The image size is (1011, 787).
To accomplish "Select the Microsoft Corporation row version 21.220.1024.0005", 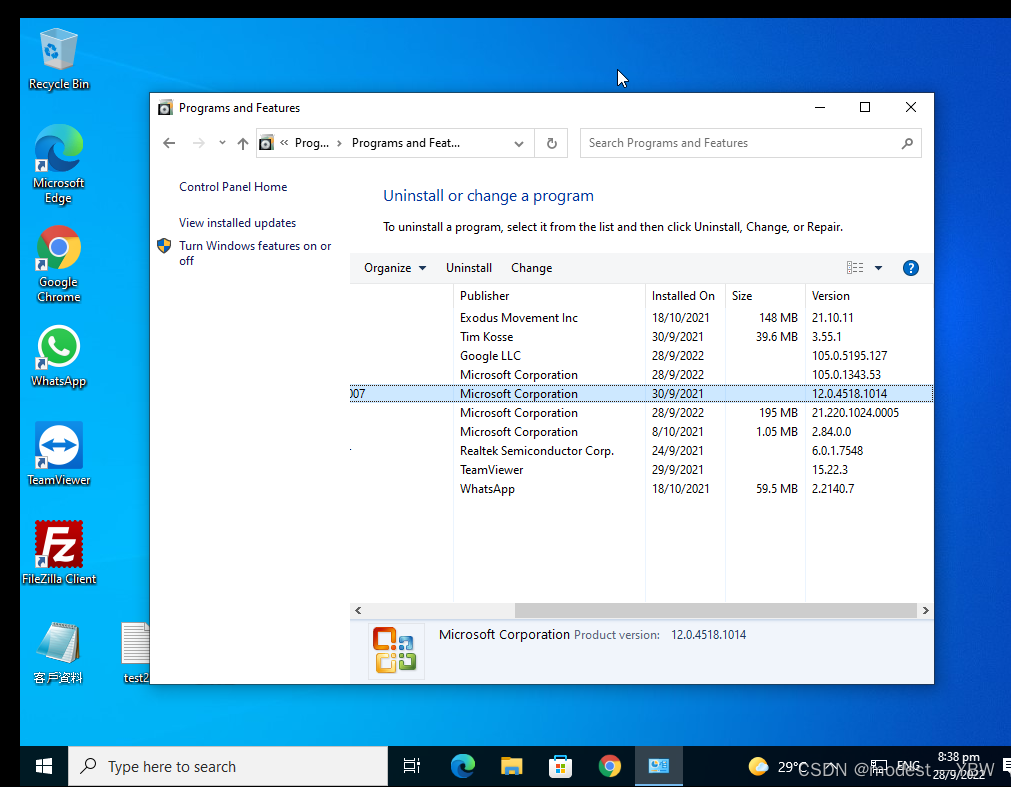I will click(x=642, y=413).
